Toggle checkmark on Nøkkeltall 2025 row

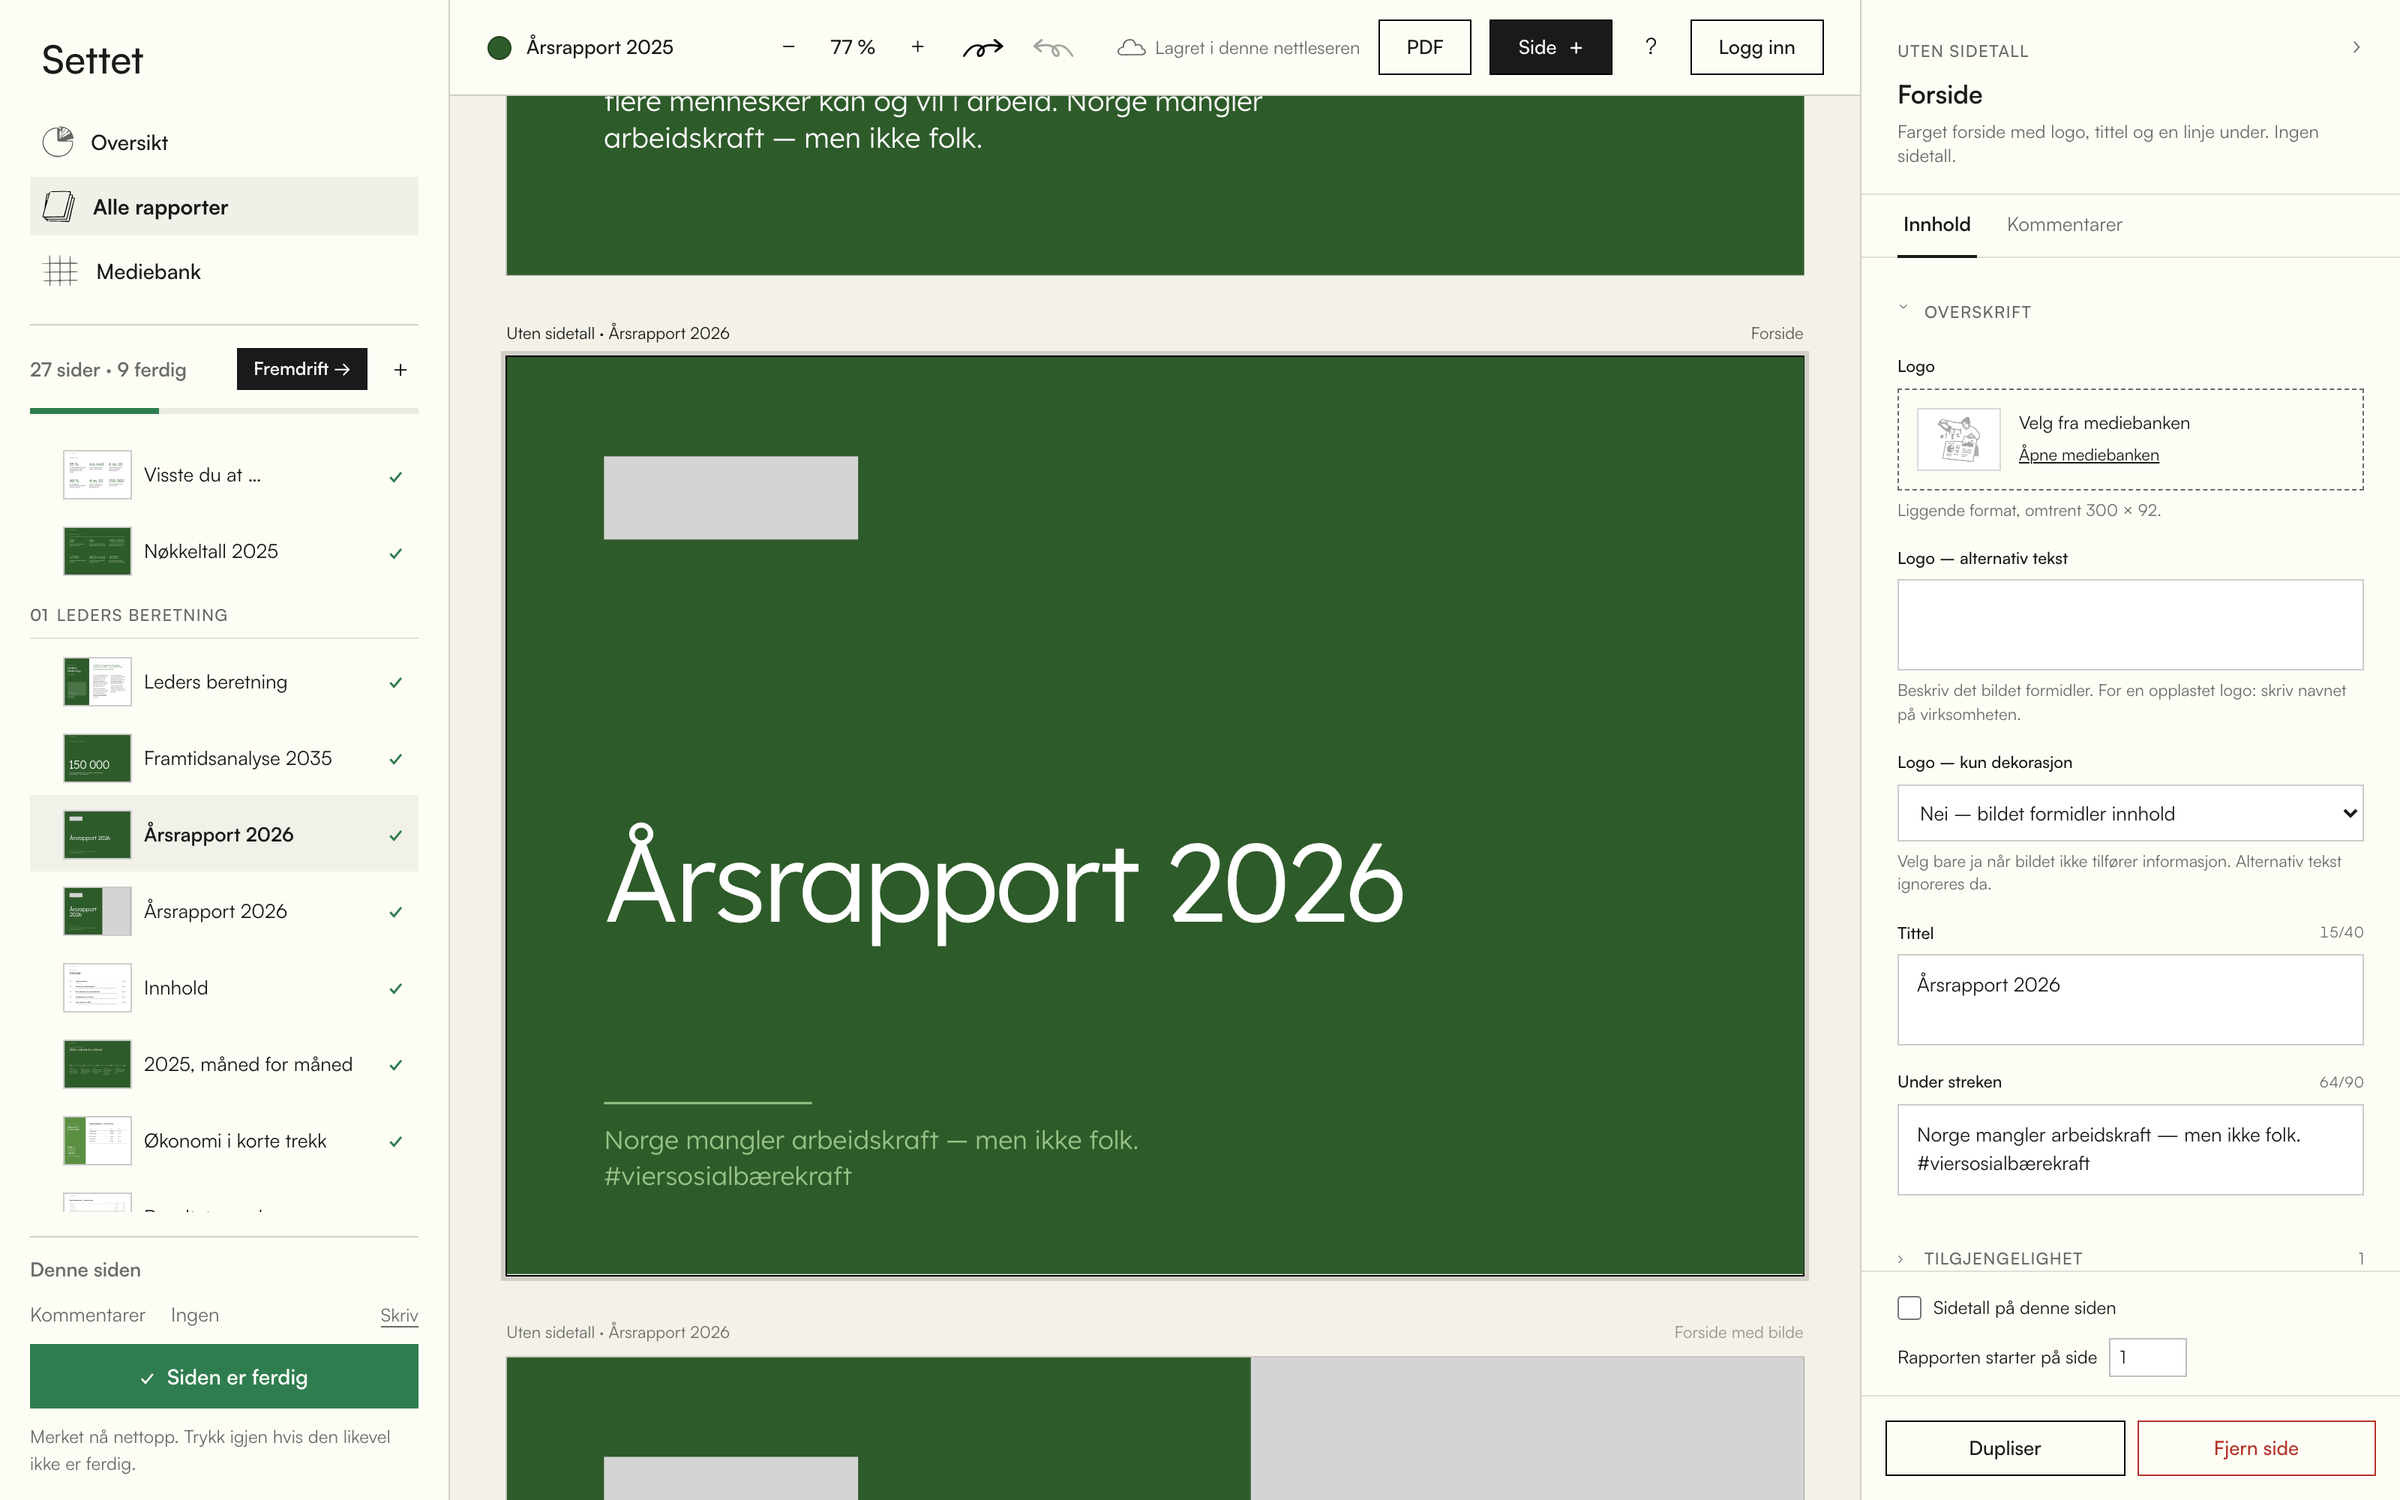pos(396,553)
